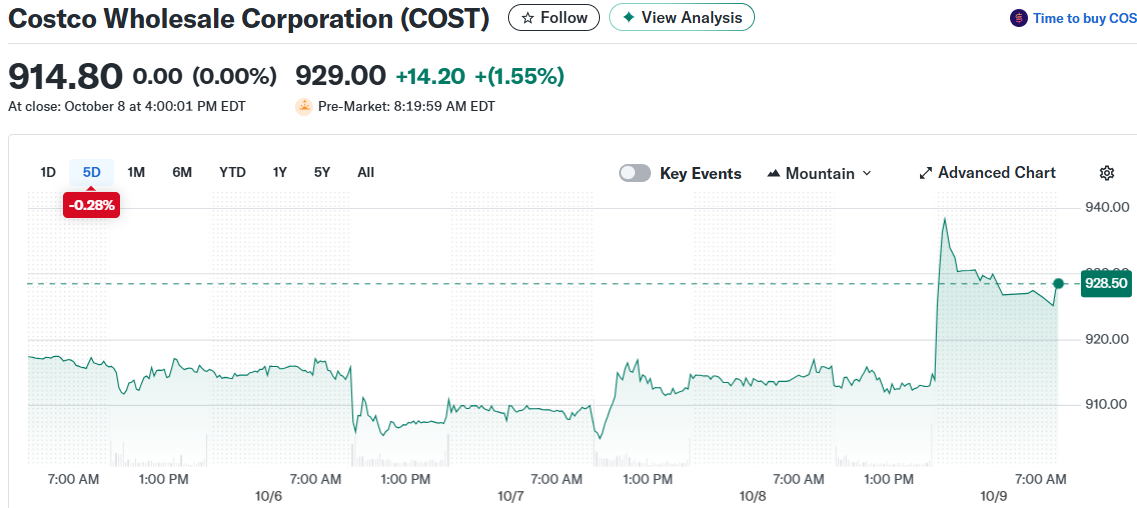Show year-to-date YTD chart range
1137x508 pixels.
point(232,172)
